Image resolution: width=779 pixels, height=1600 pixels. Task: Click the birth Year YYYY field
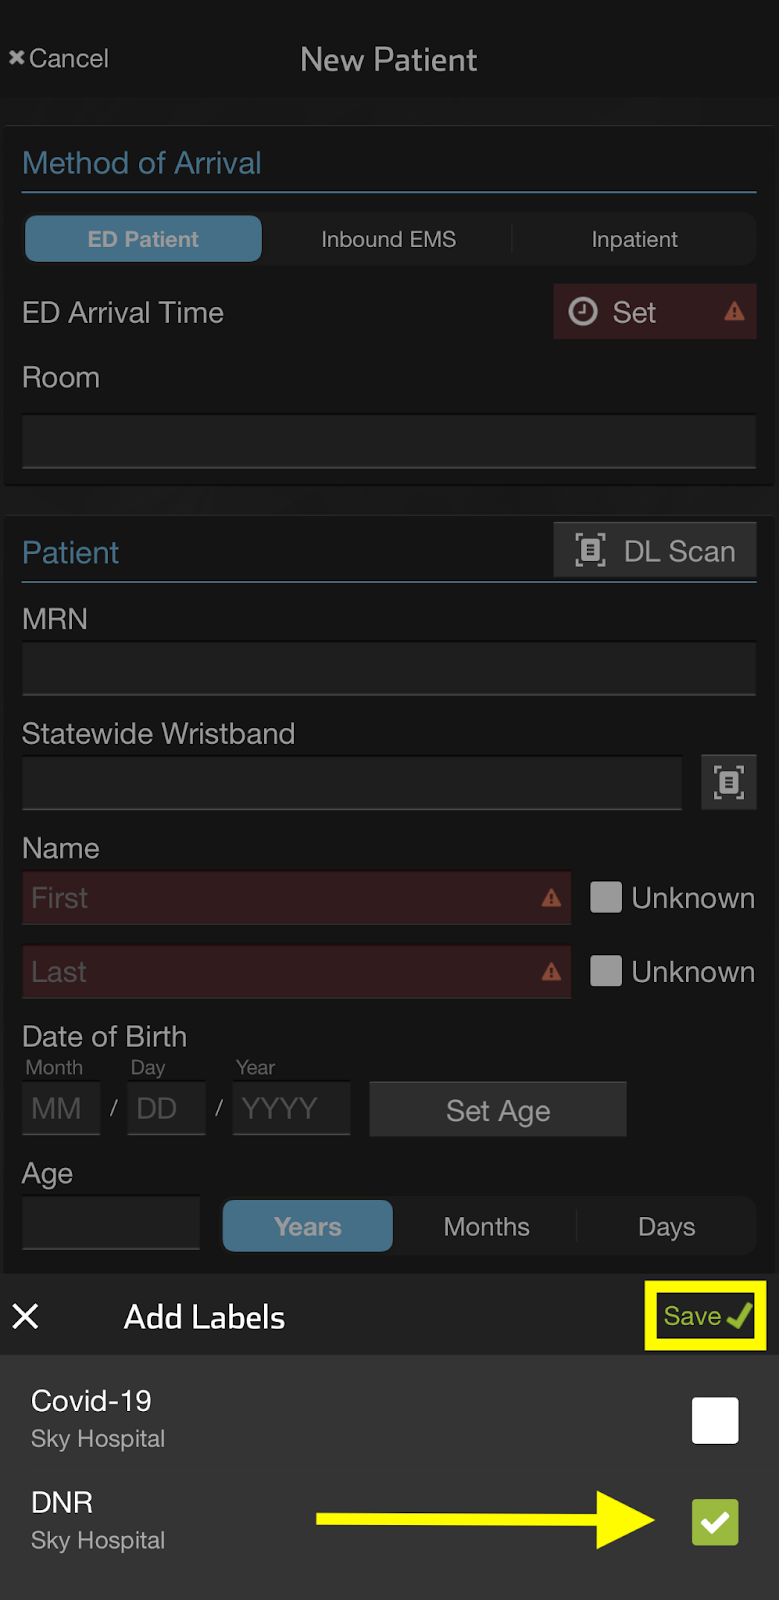291,1108
